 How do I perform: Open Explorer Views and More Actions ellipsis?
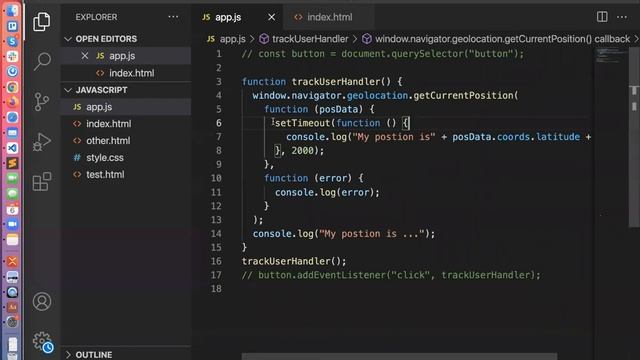point(173,17)
